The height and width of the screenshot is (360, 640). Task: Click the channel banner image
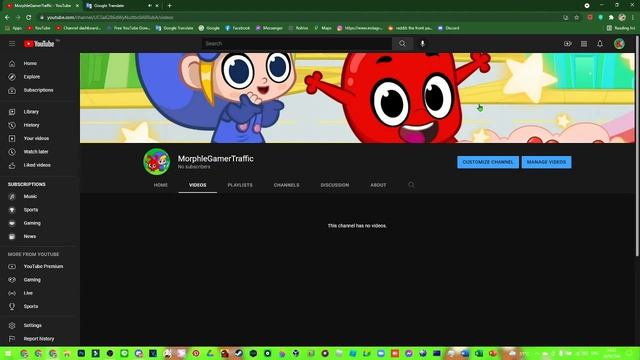(357, 98)
